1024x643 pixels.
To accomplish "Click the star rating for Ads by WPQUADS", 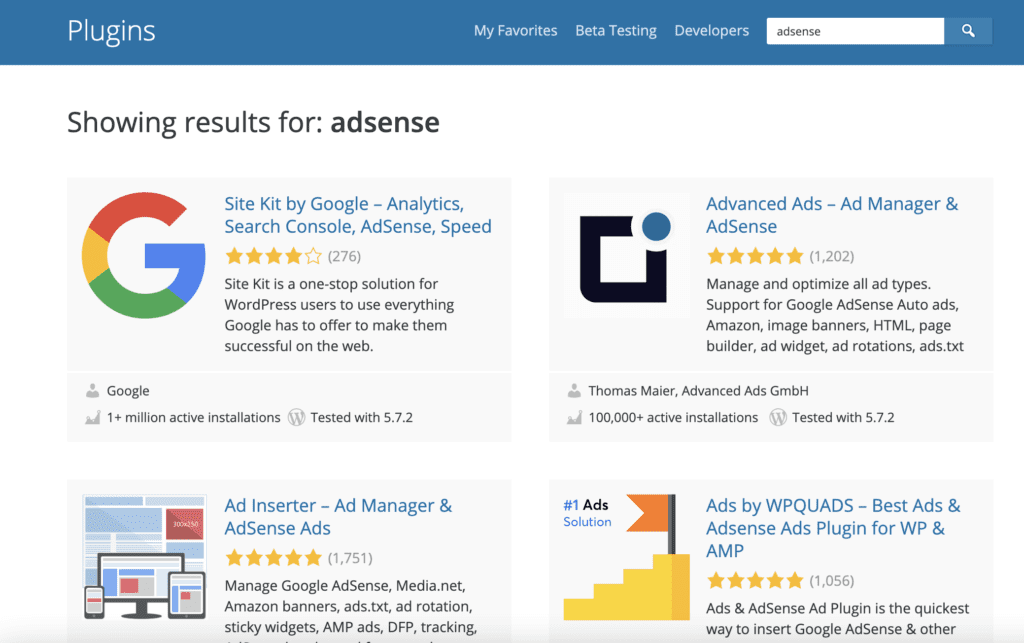I will click(x=755, y=580).
